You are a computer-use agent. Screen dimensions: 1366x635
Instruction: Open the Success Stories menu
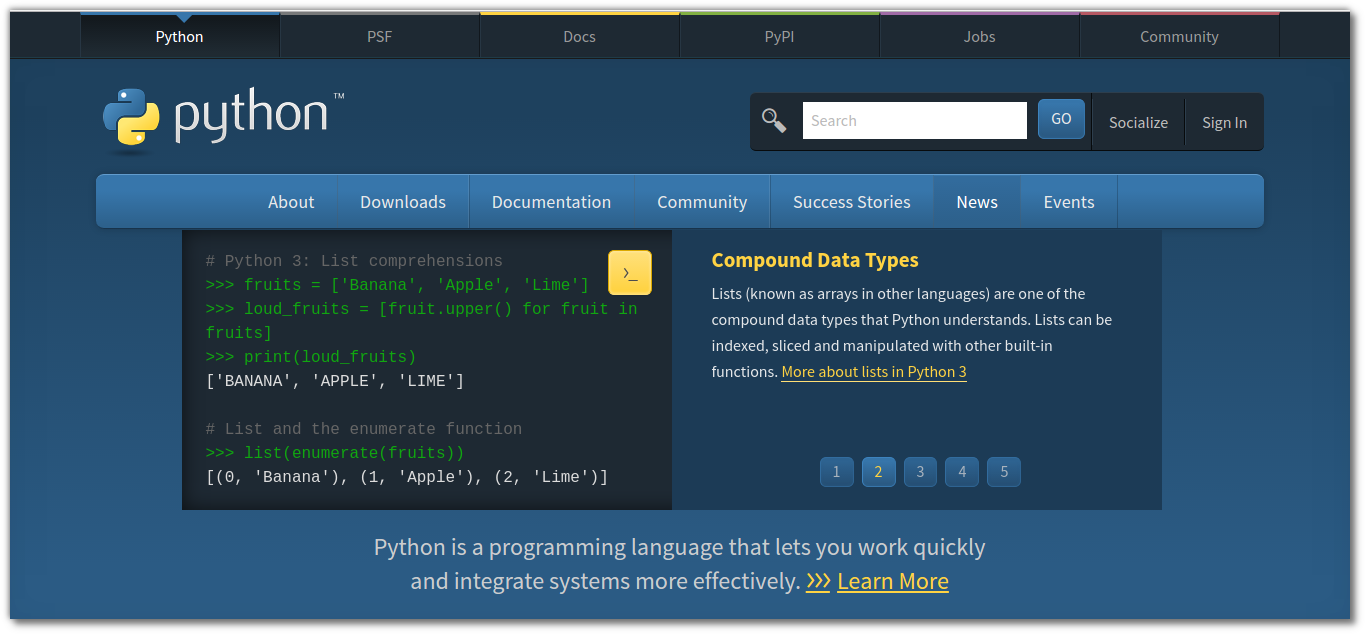852,202
